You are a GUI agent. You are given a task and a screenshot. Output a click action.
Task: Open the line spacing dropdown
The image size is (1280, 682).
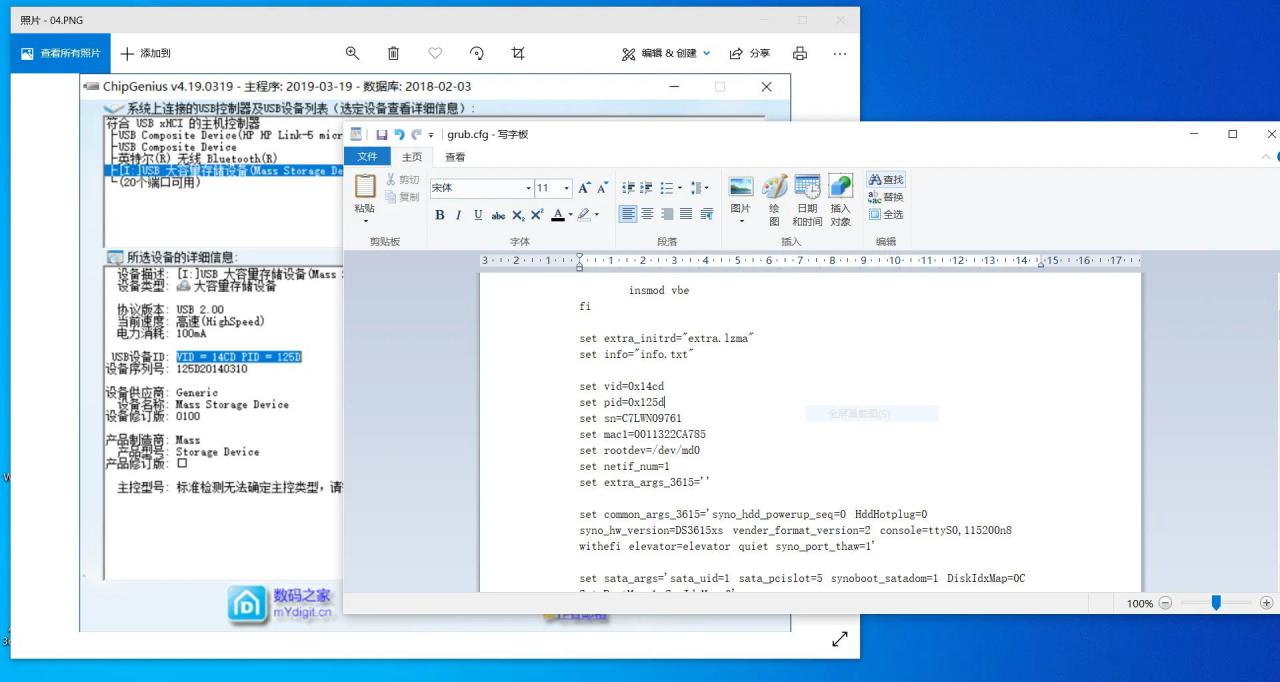click(x=699, y=188)
